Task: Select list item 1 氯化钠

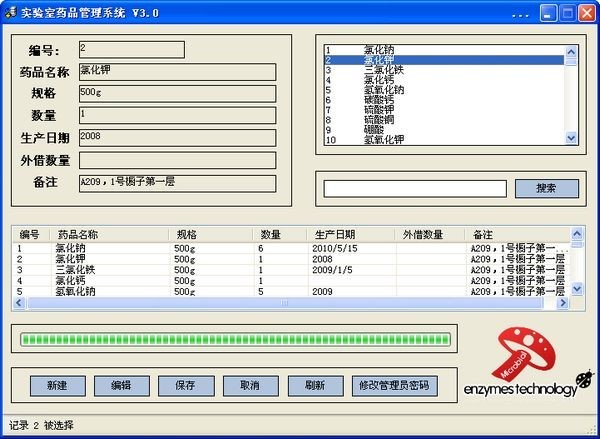Action: tap(444, 50)
